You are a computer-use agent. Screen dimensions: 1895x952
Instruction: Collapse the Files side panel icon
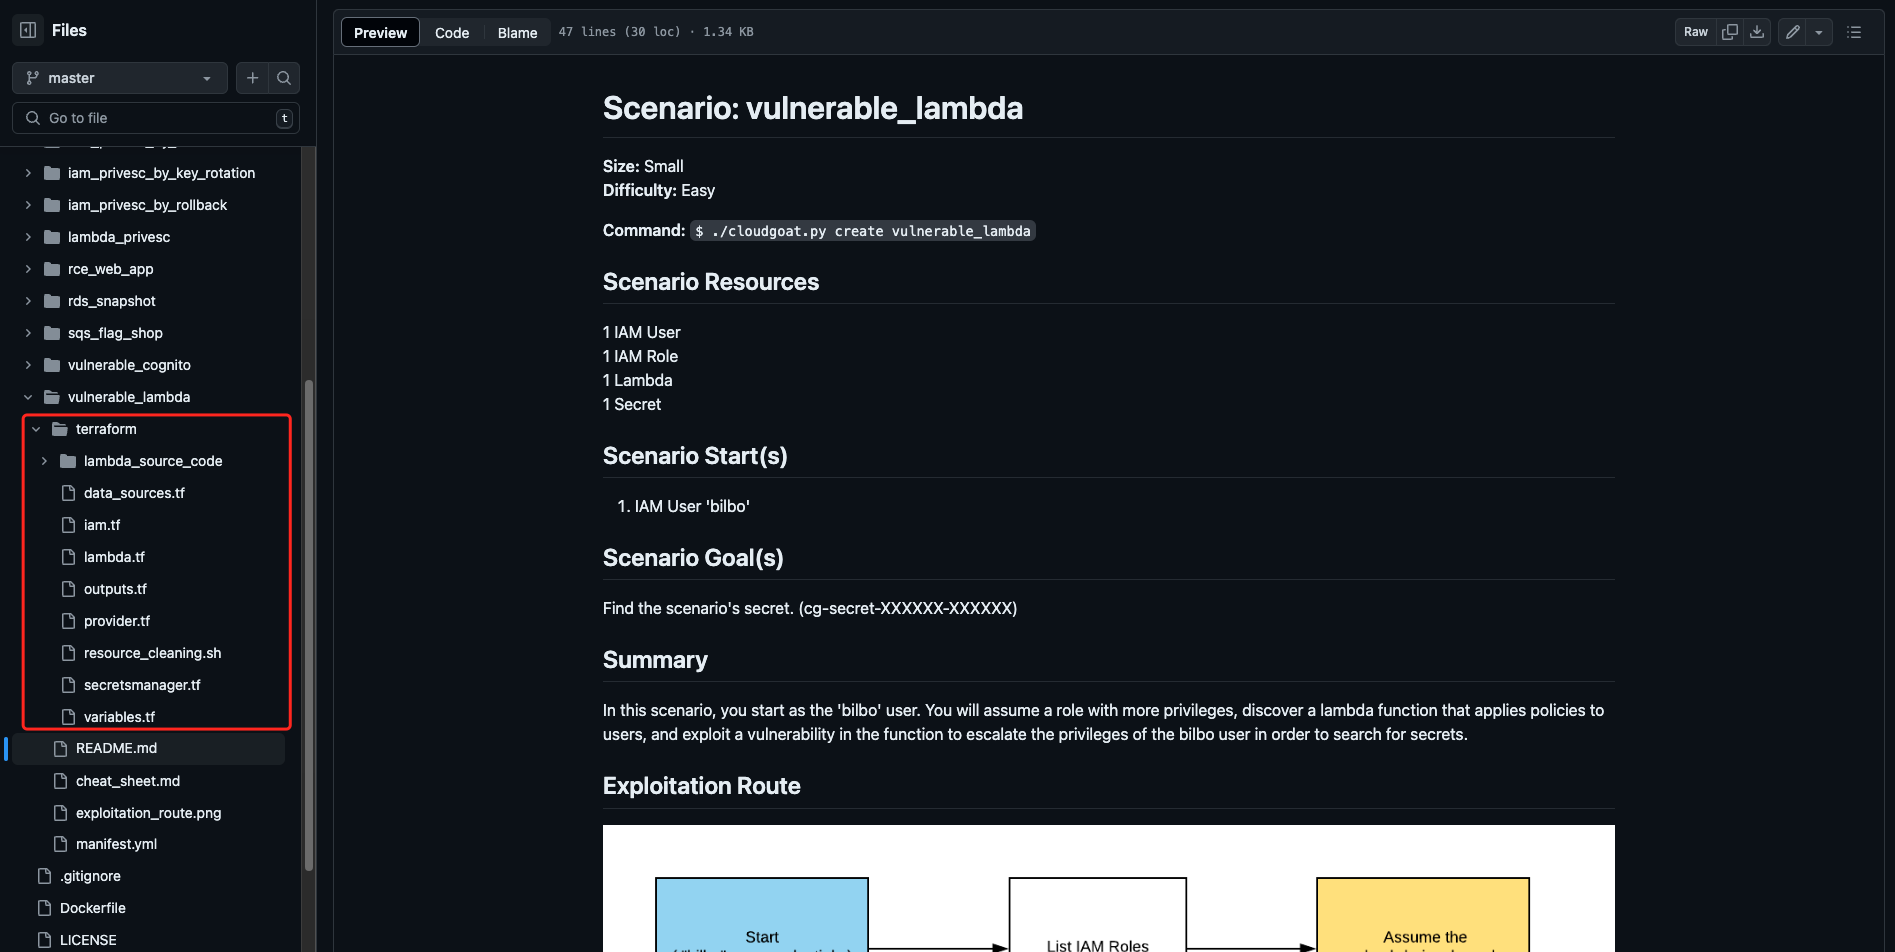tap(28, 30)
